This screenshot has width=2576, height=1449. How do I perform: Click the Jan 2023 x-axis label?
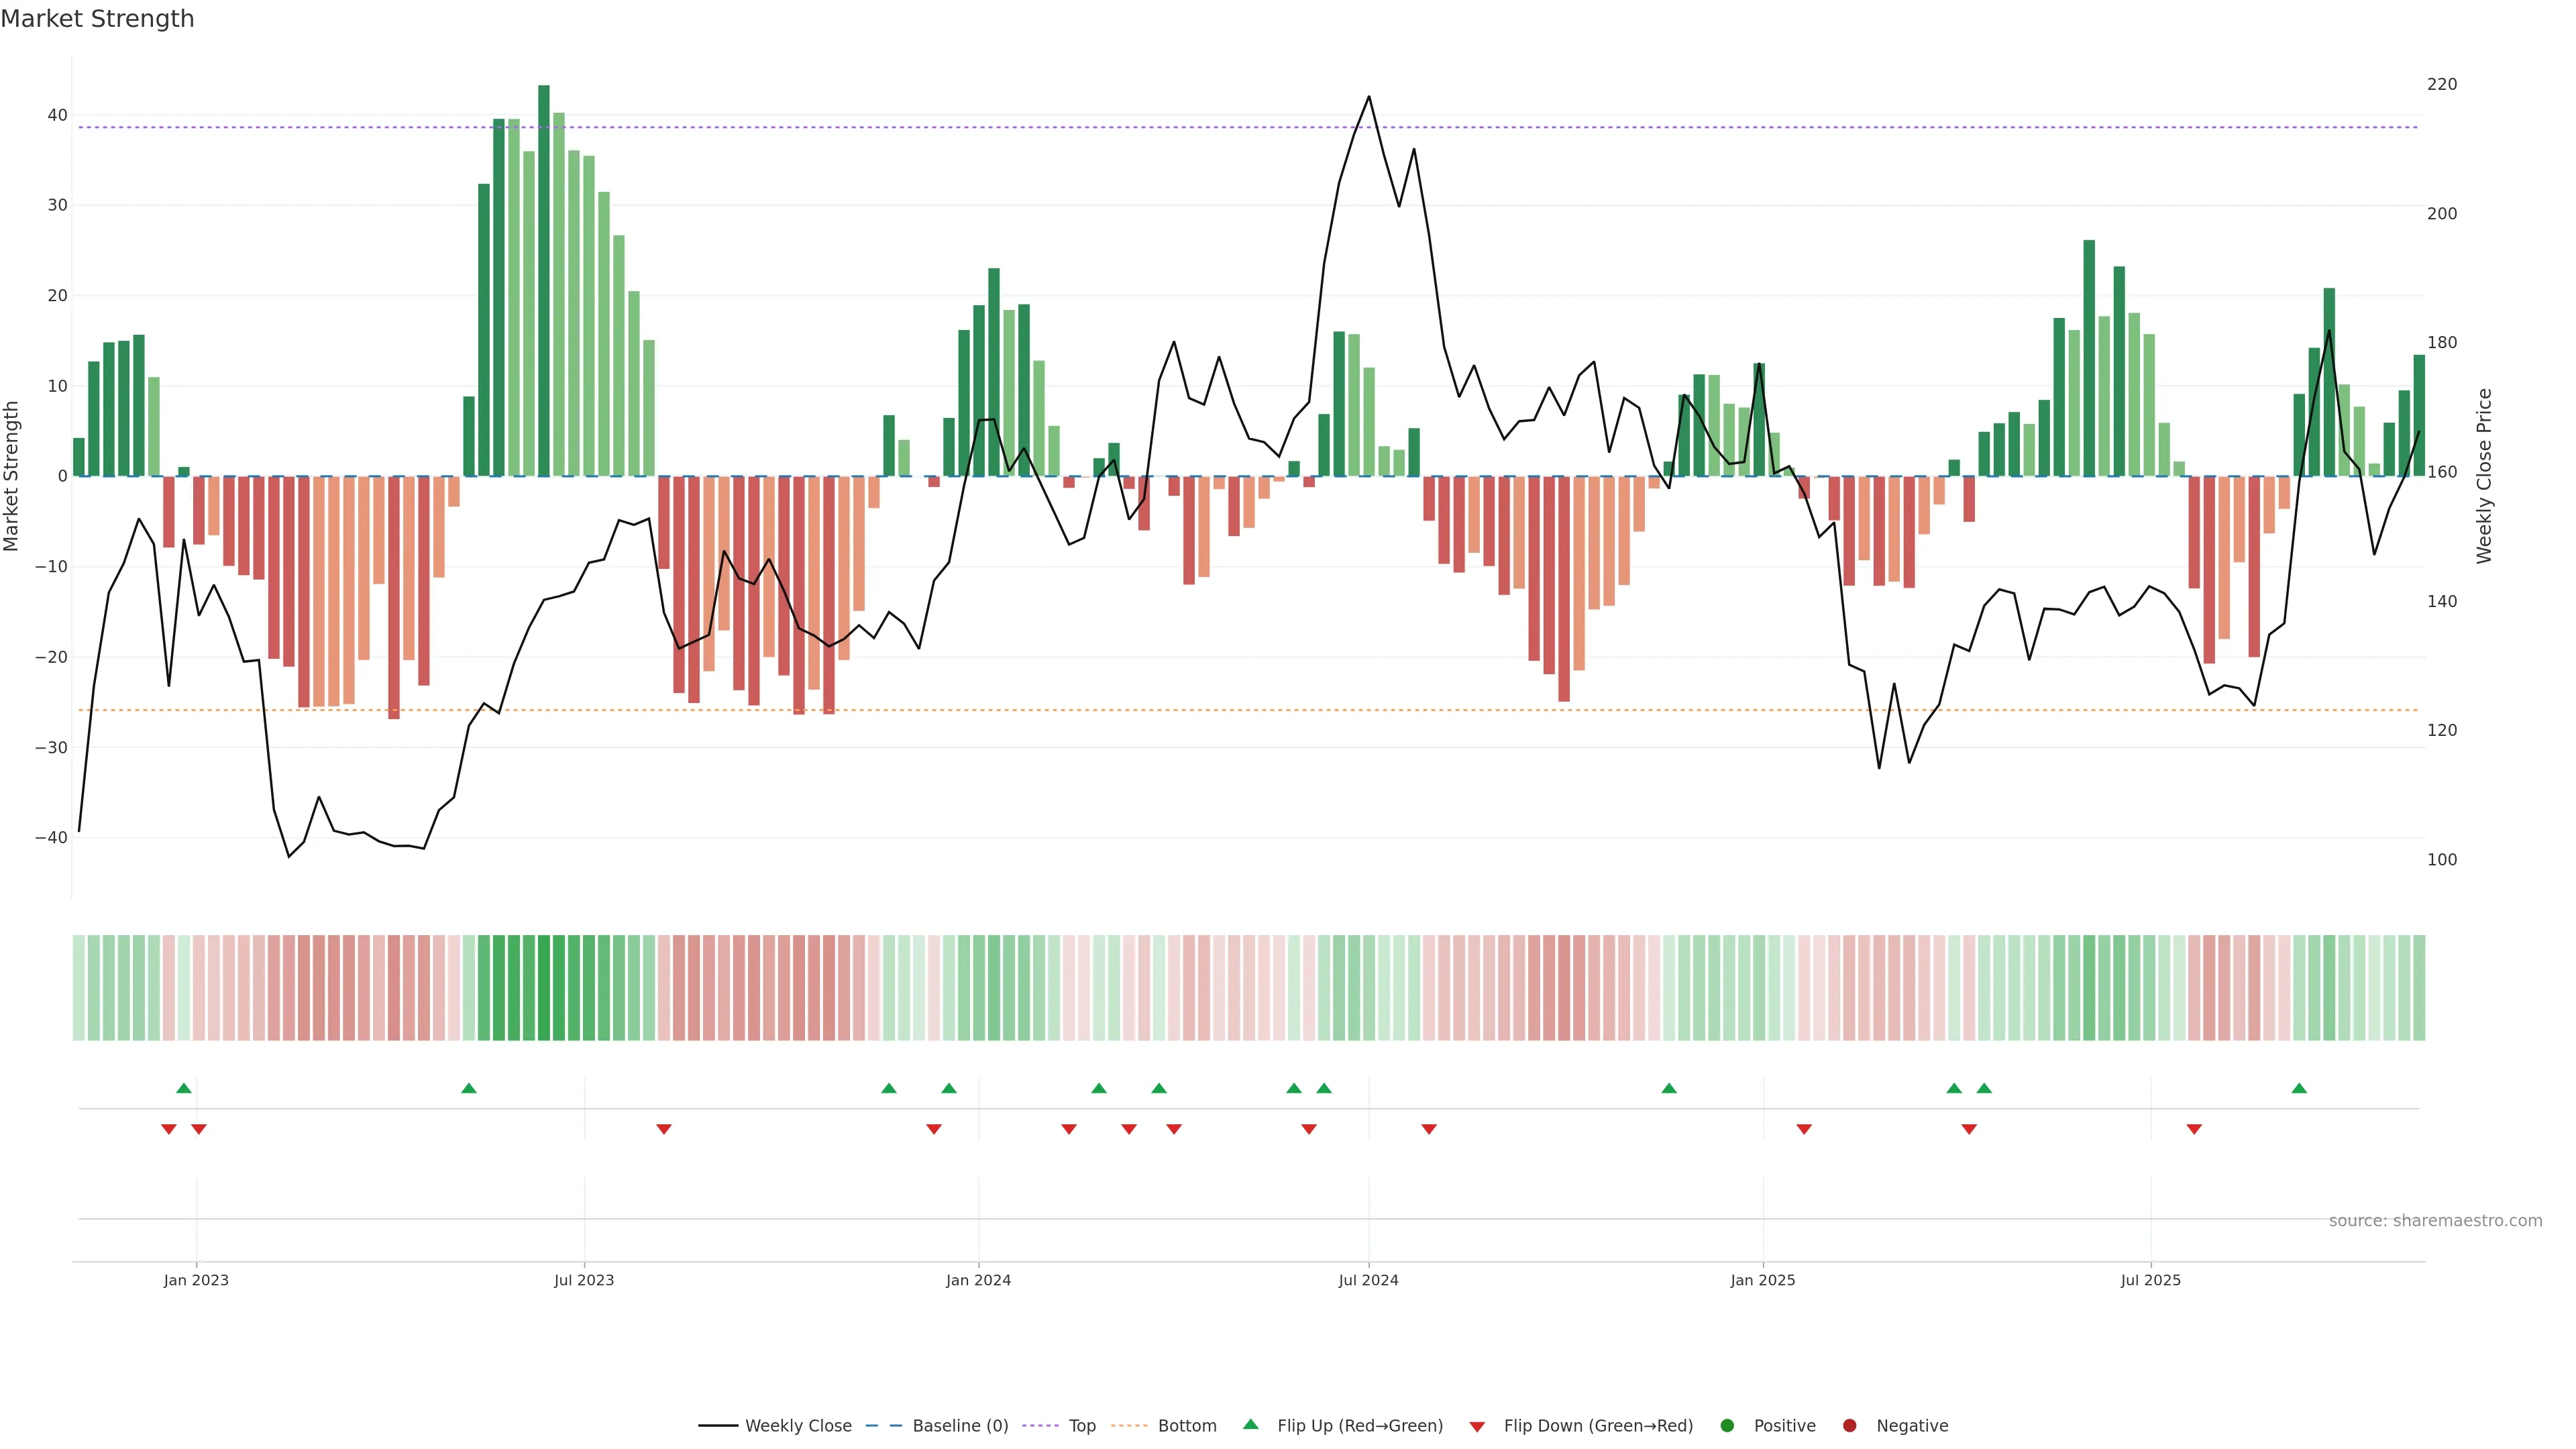(x=196, y=1280)
